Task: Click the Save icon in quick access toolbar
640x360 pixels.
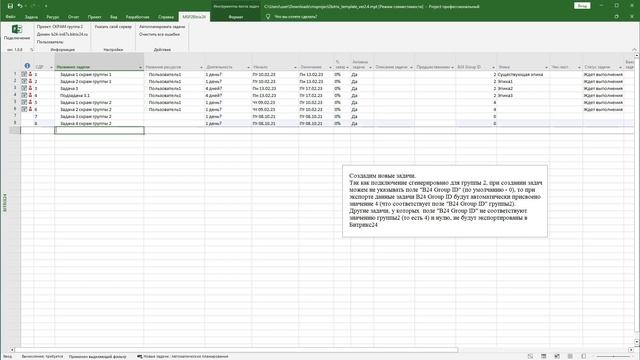Action: click(x=10, y=6)
